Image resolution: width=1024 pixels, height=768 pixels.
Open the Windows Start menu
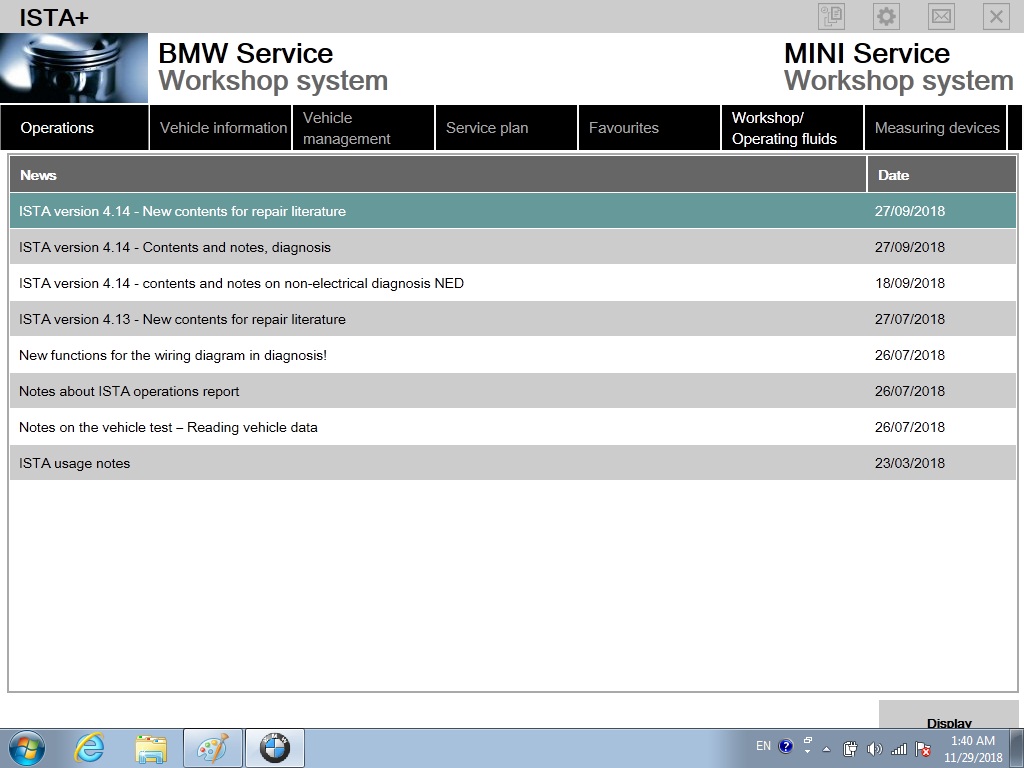(27, 748)
